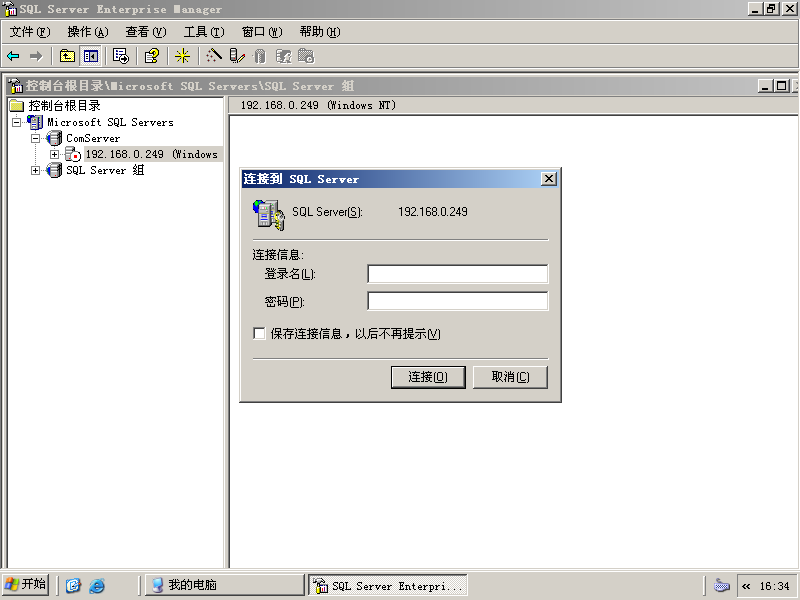Click the 控制台根目录 folder icon in tree
The height and width of the screenshot is (600, 800).
coord(17,106)
